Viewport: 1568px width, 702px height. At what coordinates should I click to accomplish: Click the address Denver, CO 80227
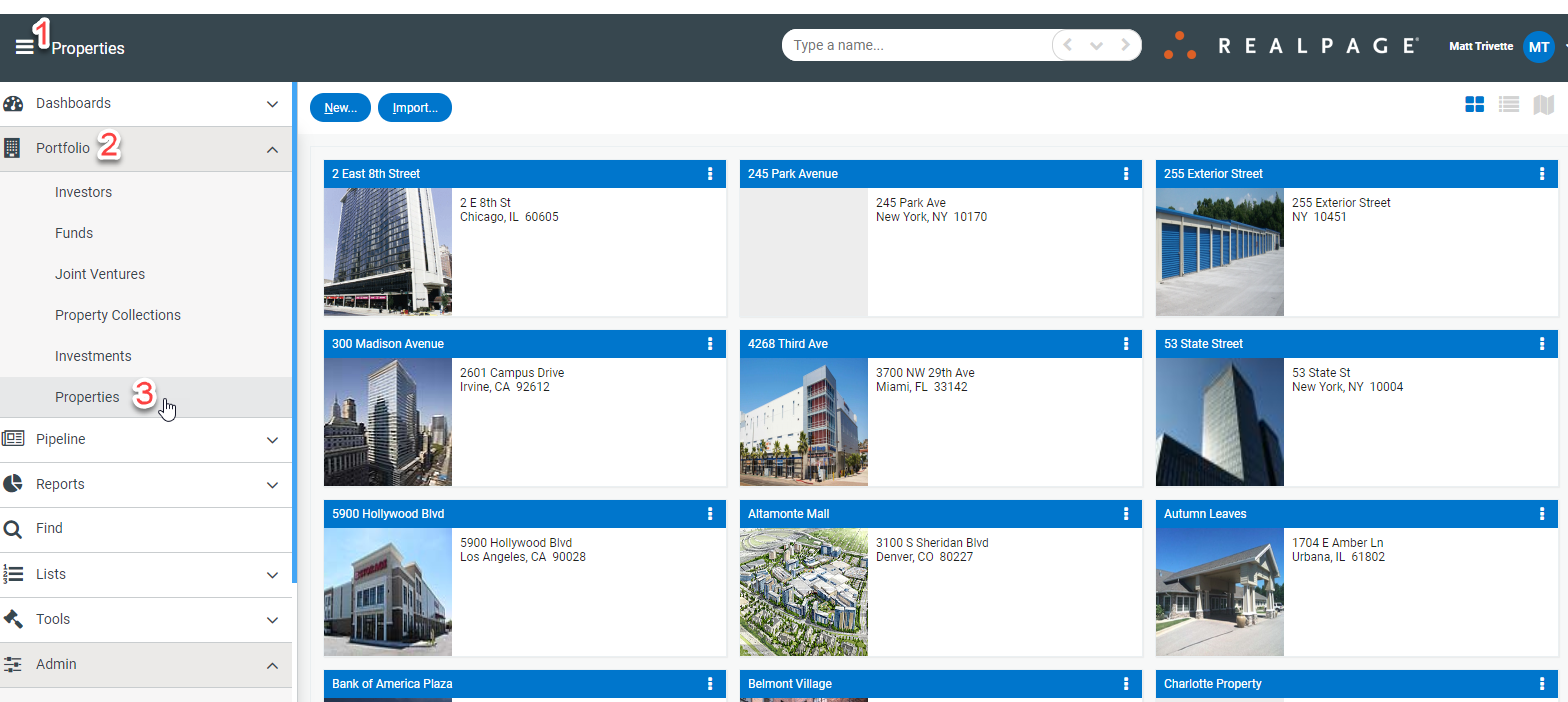pos(925,557)
